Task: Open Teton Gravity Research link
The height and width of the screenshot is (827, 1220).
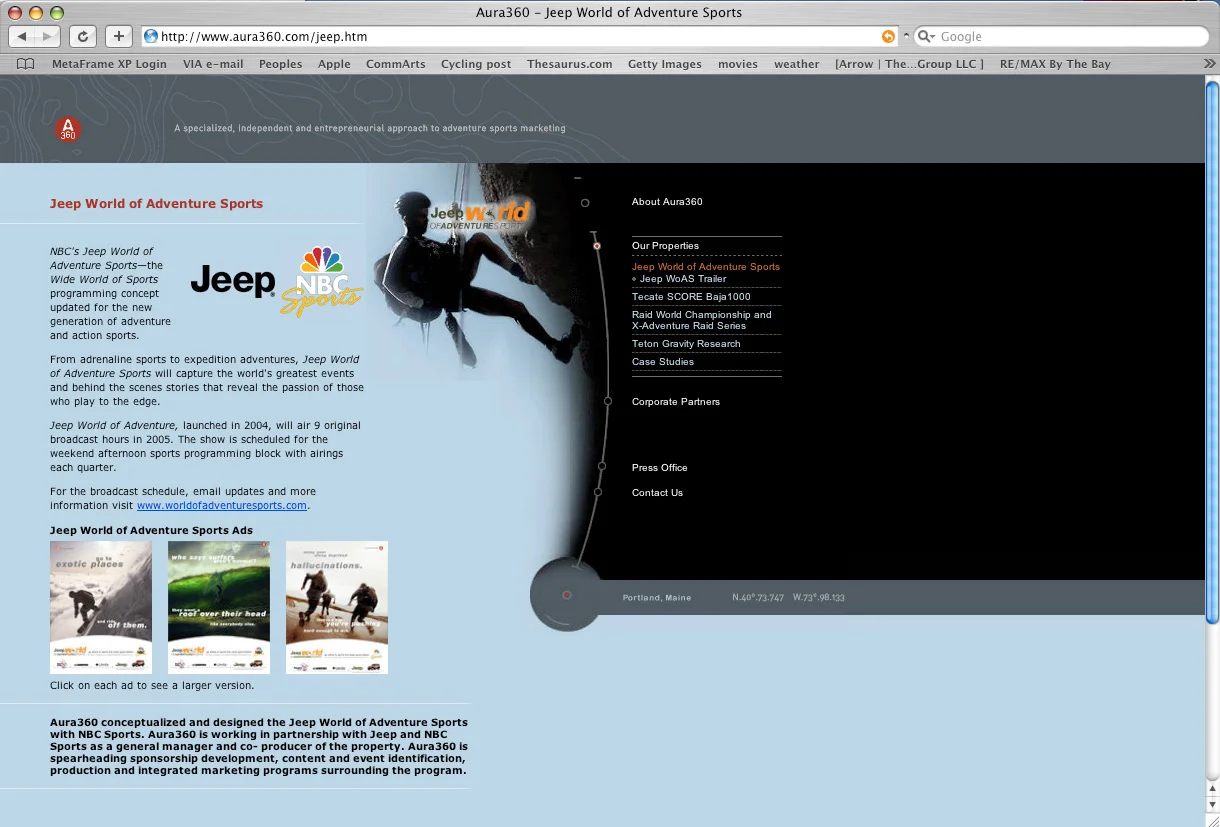Action: 686,344
